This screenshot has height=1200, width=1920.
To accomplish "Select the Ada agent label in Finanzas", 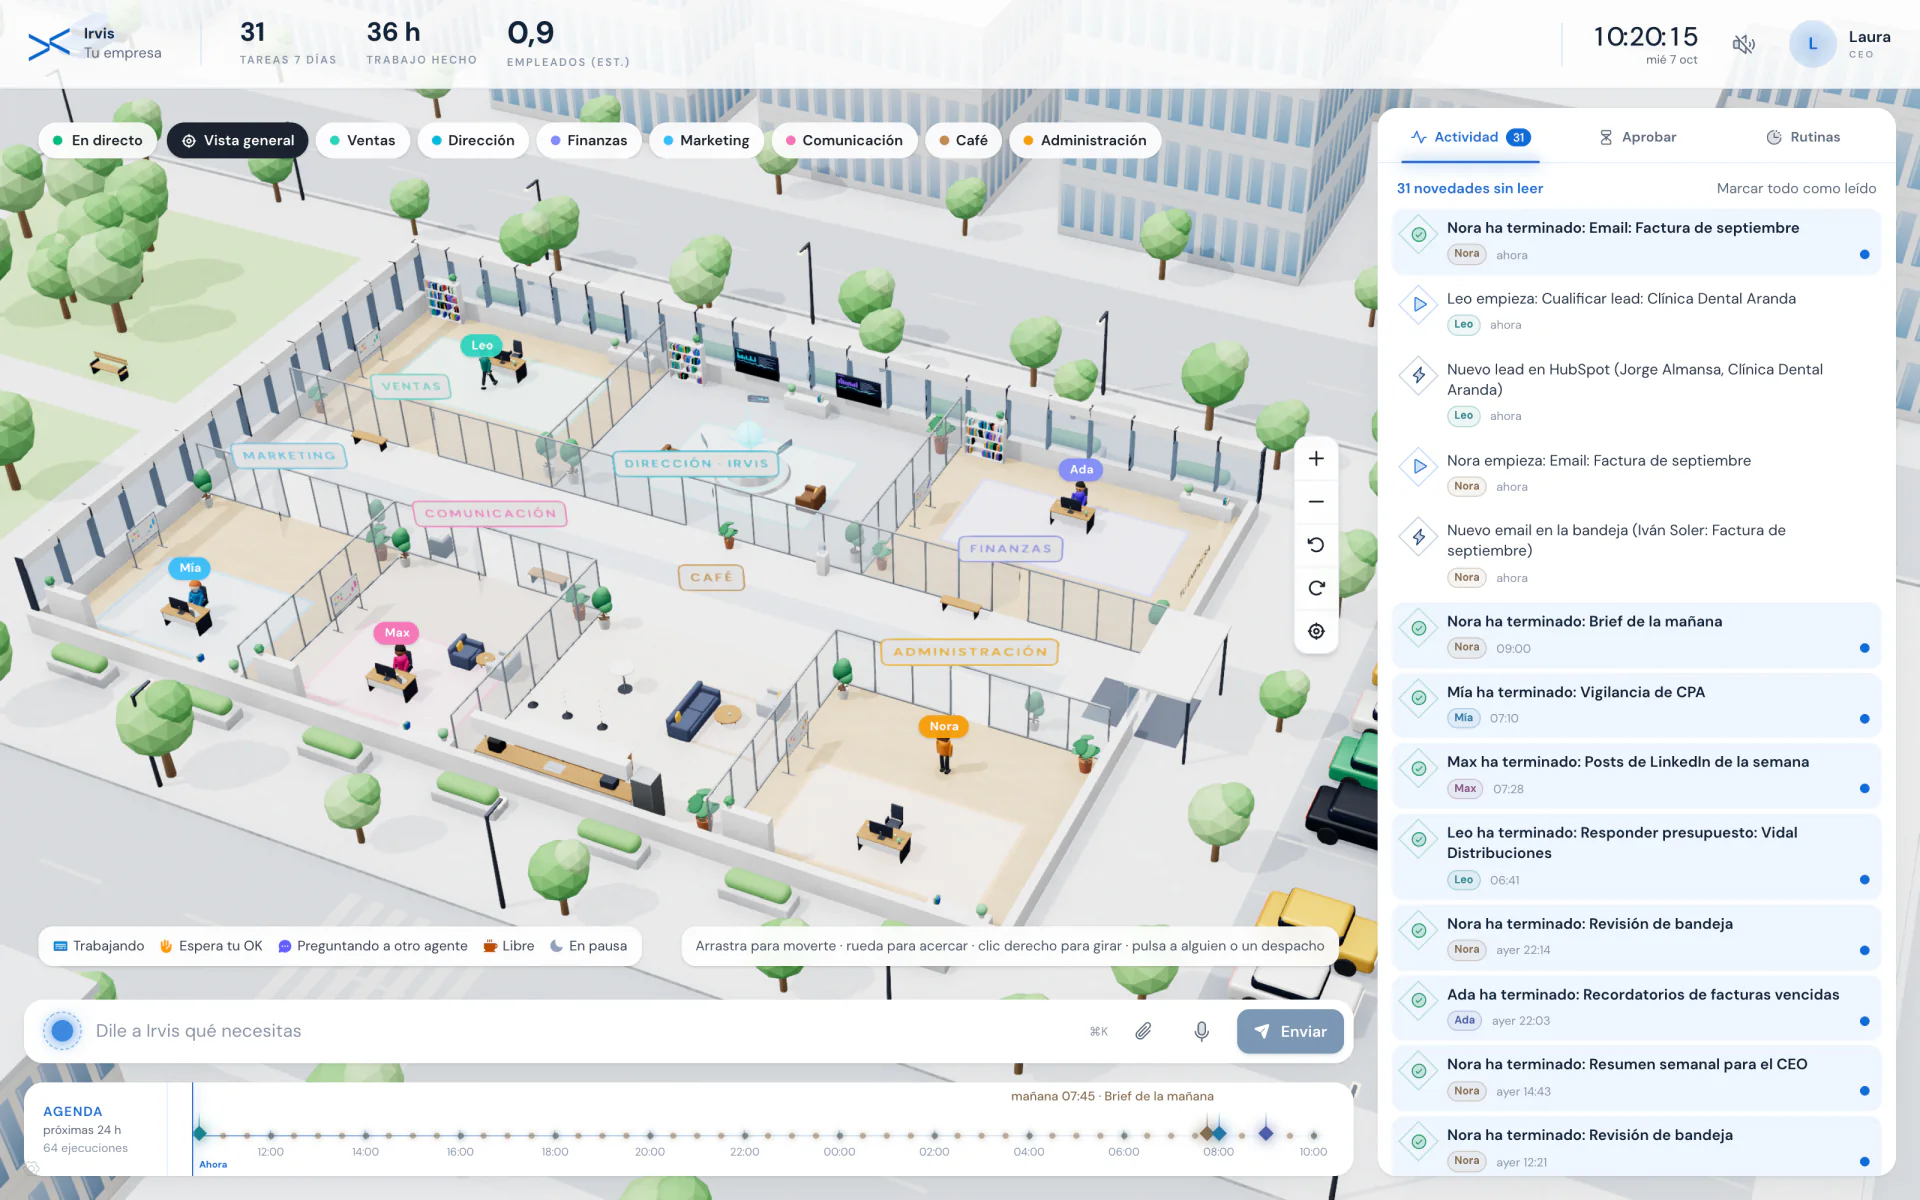I will point(1081,469).
